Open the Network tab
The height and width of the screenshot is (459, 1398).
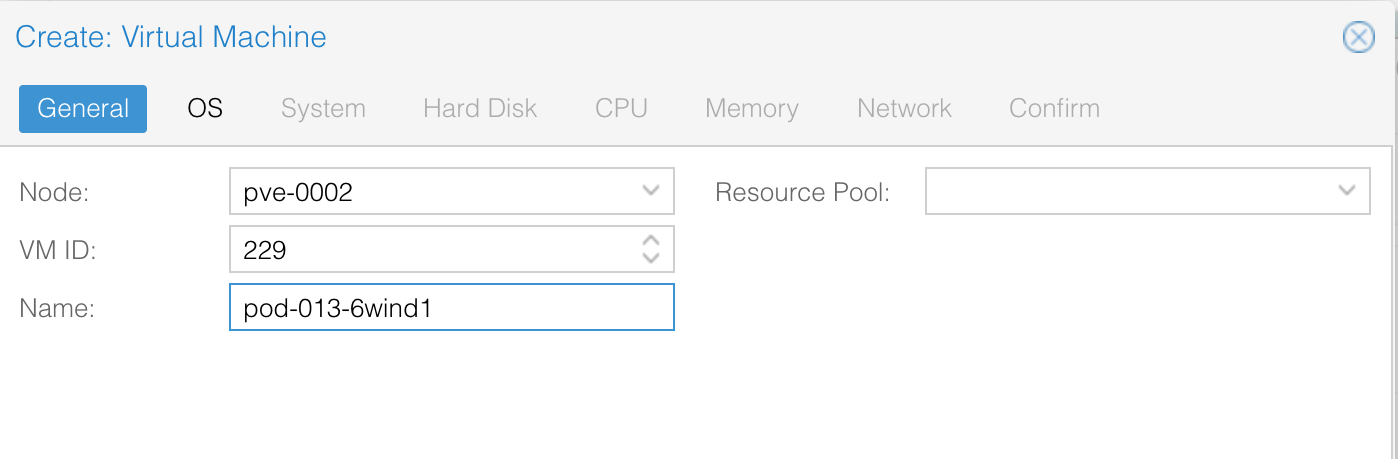(904, 108)
